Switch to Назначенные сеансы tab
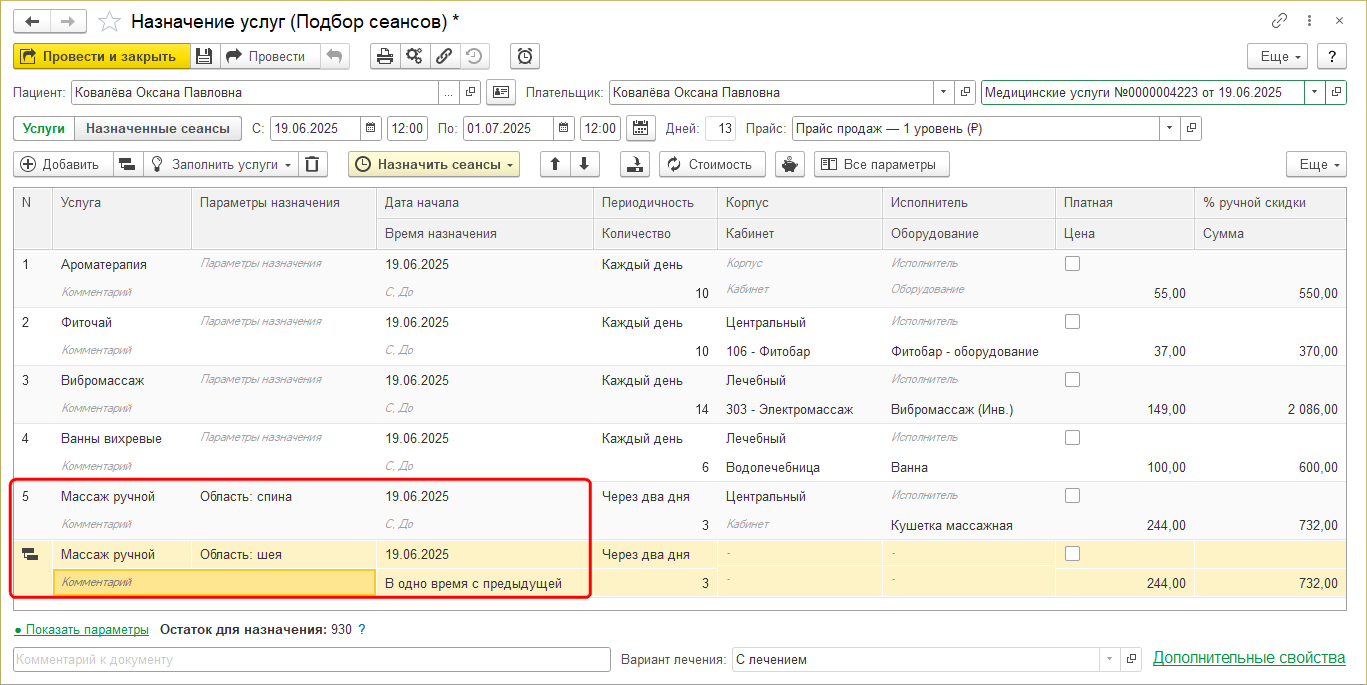Viewport: 1367px width, 685px height. [x=158, y=128]
